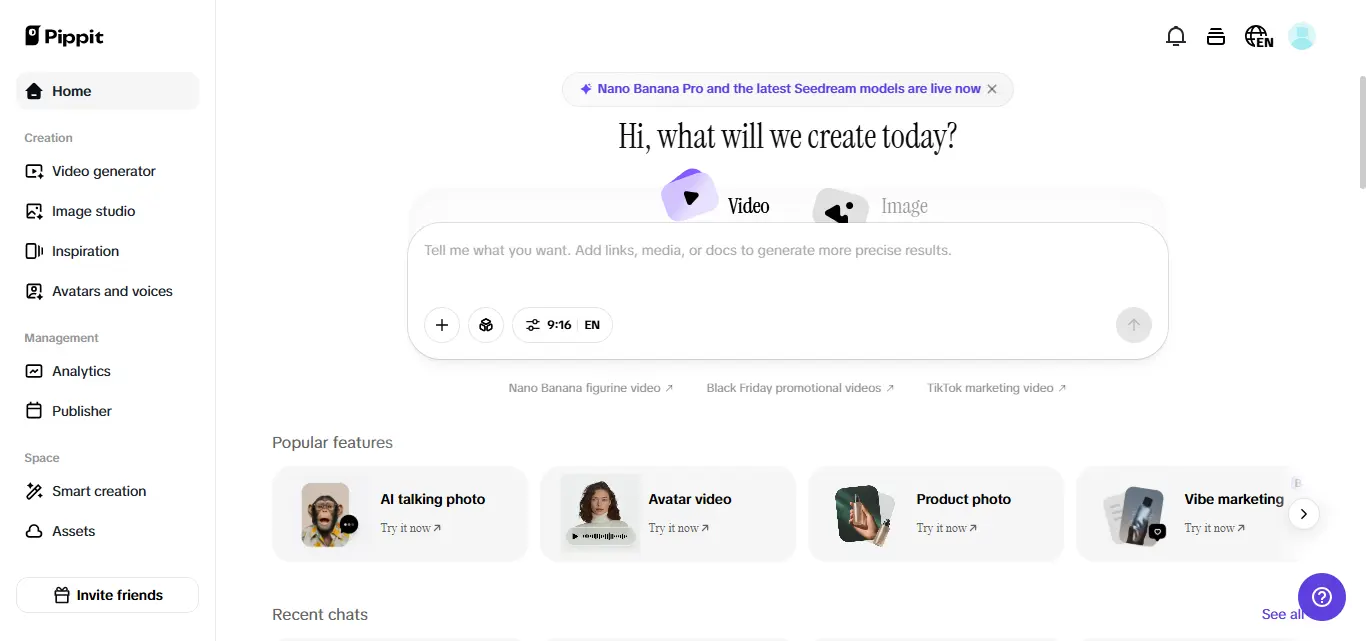This screenshot has width=1366, height=641.
Task: Click the credits stack icon in header
Action: [1216, 37]
